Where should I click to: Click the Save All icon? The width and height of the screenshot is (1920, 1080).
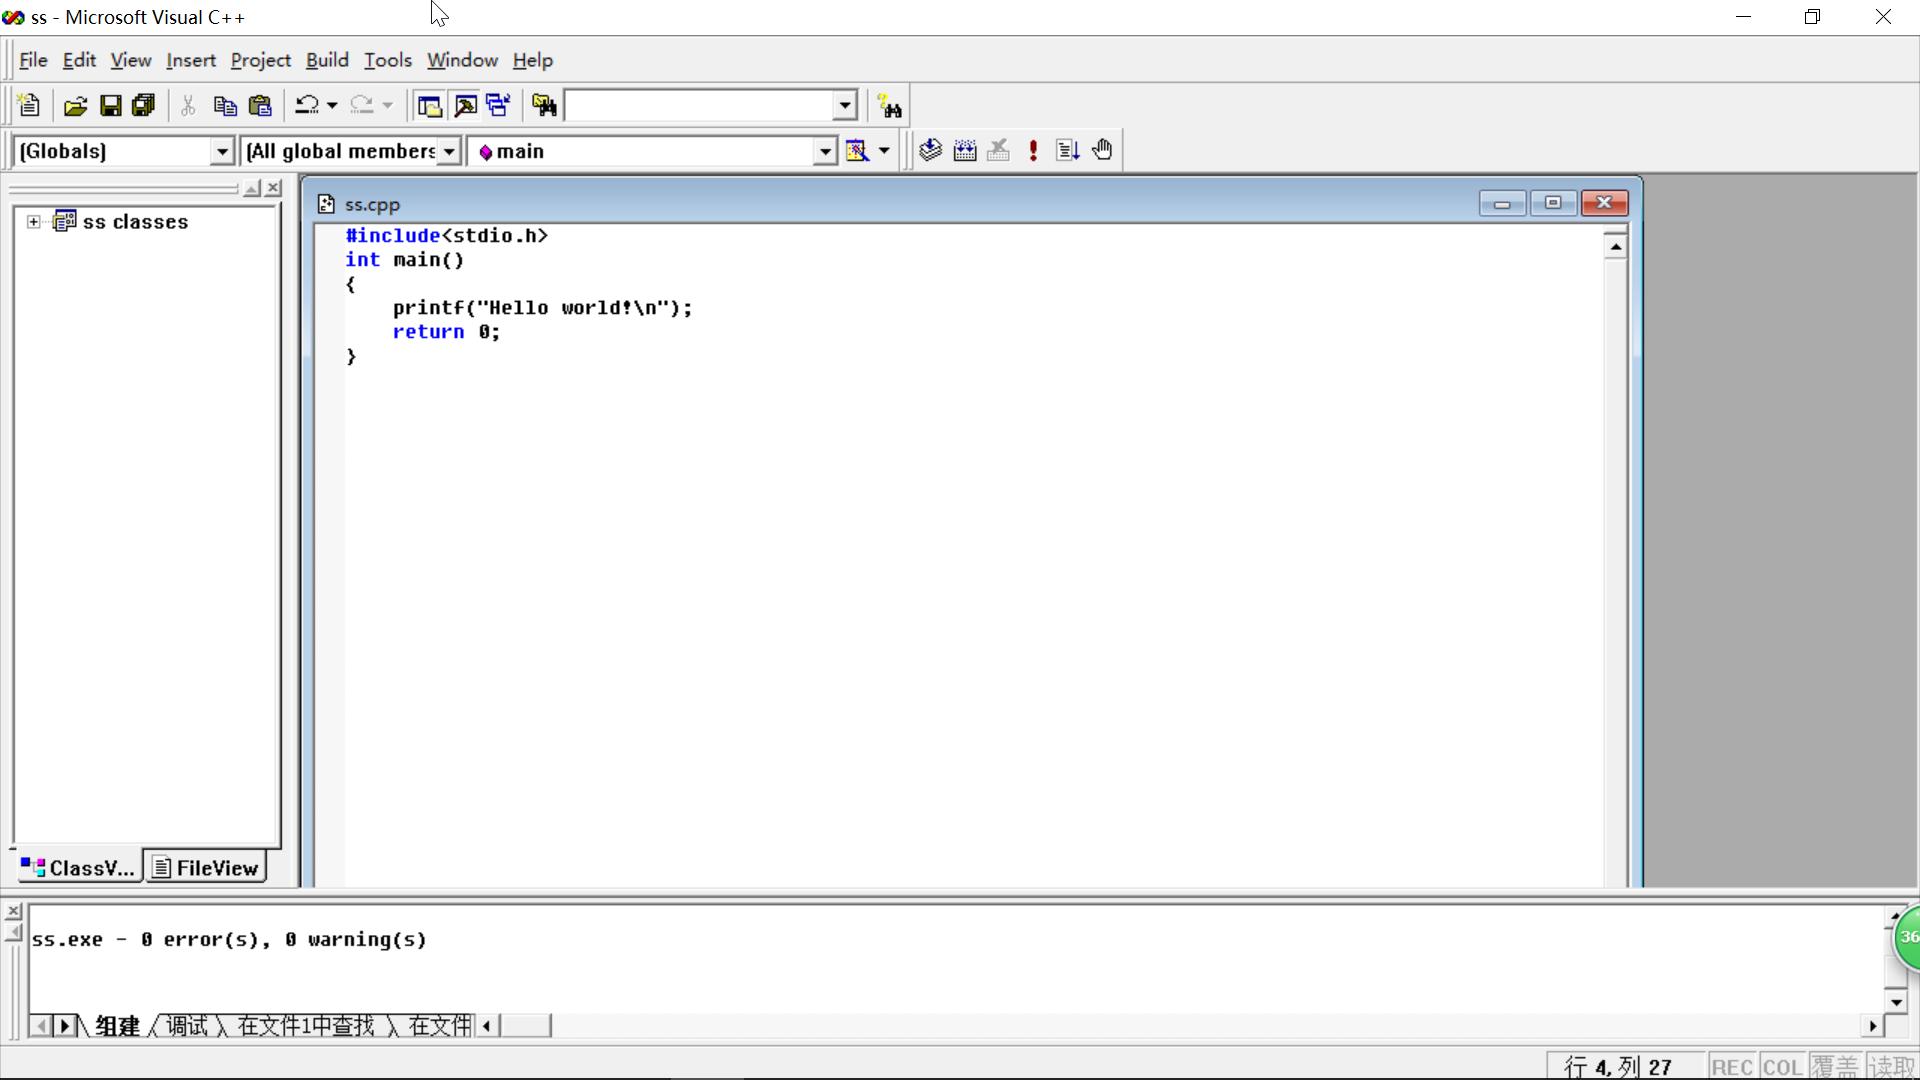pyautogui.click(x=144, y=106)
